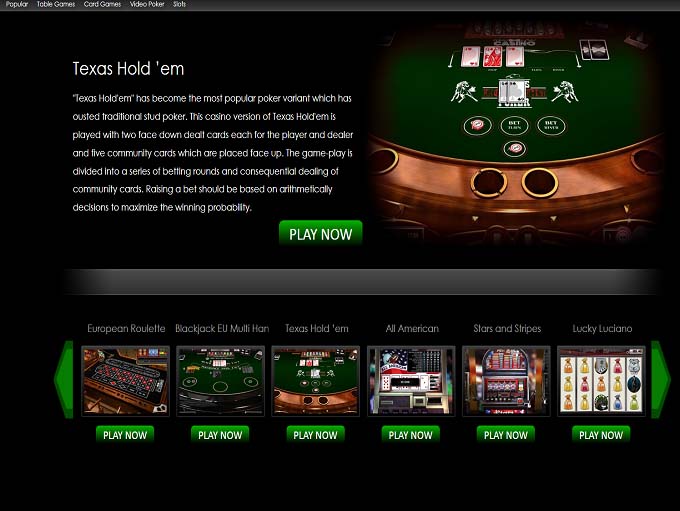Open the European Roulette thumbnail
Viewport: 680px width, 511px height.
click(x=125, y=381)
